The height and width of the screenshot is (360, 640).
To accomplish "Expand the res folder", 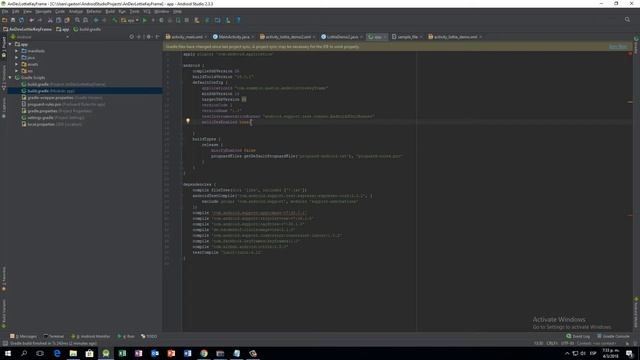I will click(x=17, y=71).
